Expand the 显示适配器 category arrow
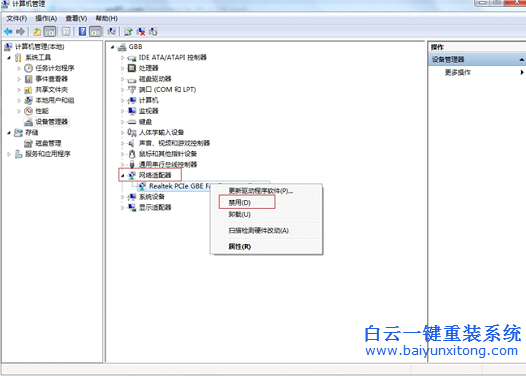The height and width of the screenshot is (376, 526). pos(122,208)
